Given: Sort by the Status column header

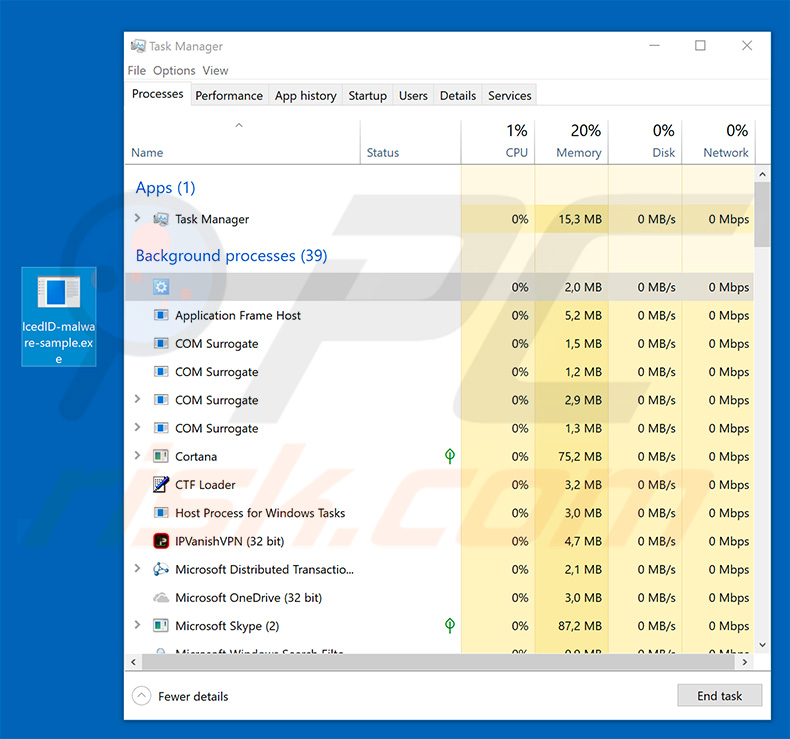Looking at the screenshot, I should coord(383,153).
